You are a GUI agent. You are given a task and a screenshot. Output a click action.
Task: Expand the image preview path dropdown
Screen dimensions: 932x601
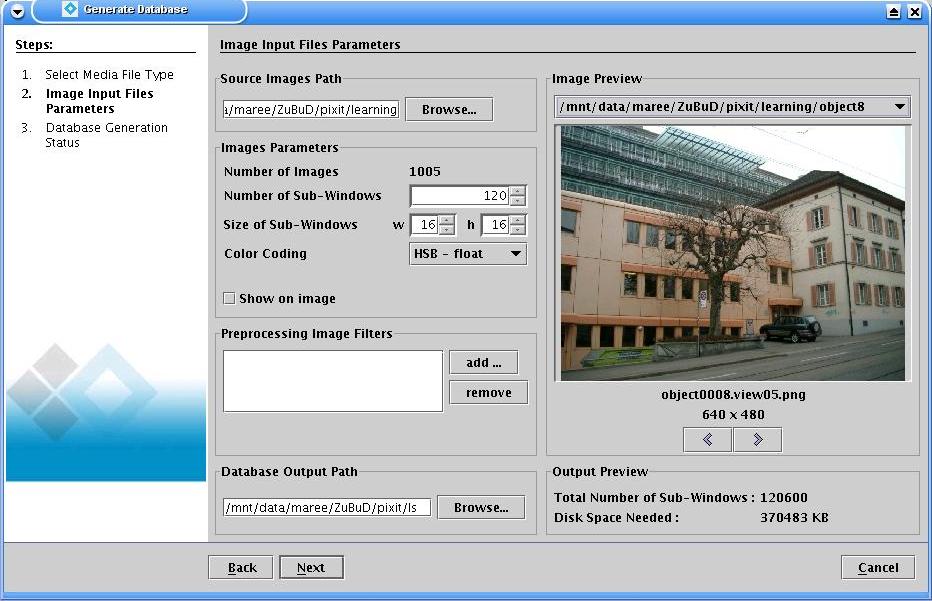coord(899,106)
